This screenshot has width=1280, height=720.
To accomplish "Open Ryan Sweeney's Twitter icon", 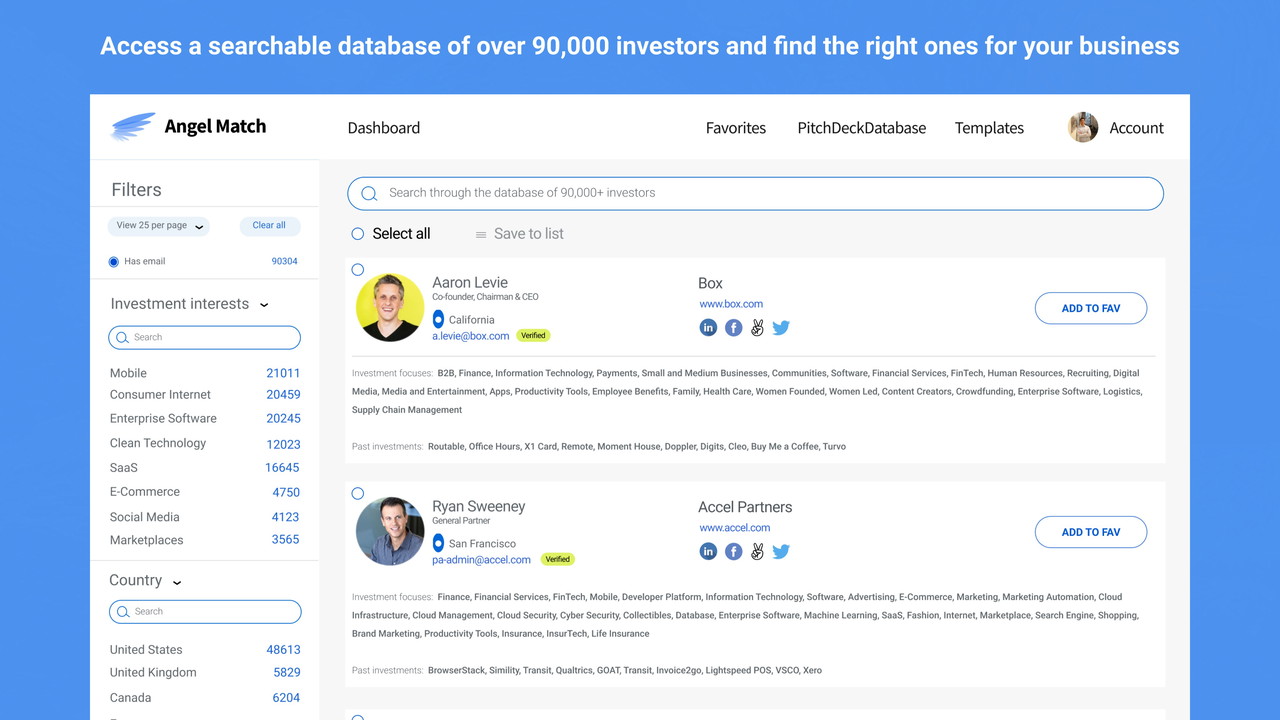I will pyautogui.click(x=781, y=551).
